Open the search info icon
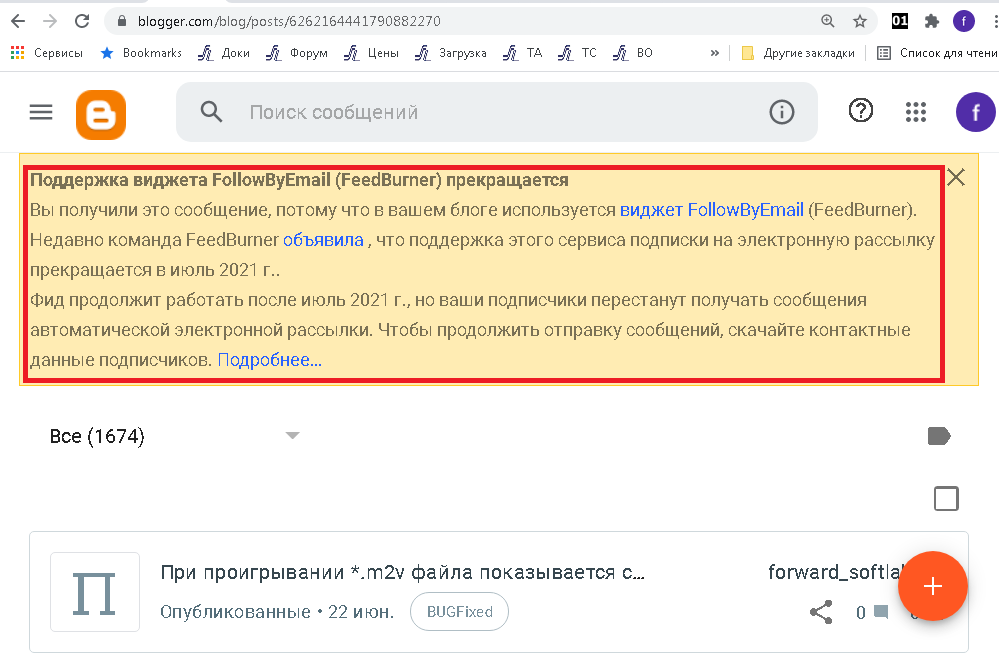Viewport: 999px width, 656px height. (781, 112)
